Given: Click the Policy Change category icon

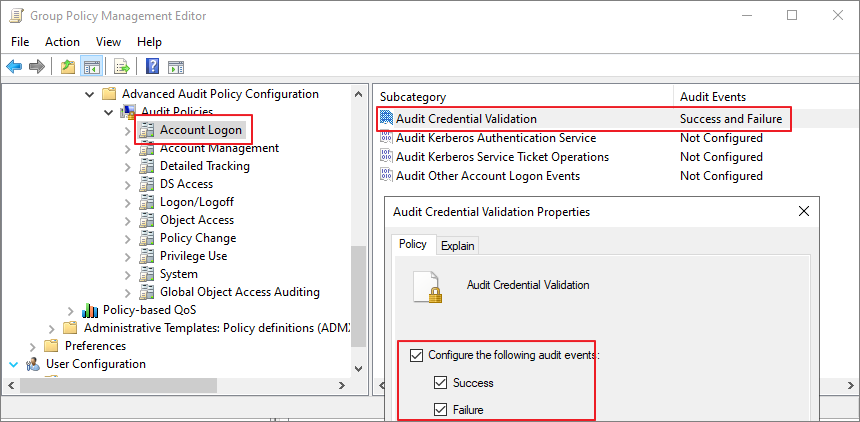Looking at the screenshot, I should click(146, 238).
